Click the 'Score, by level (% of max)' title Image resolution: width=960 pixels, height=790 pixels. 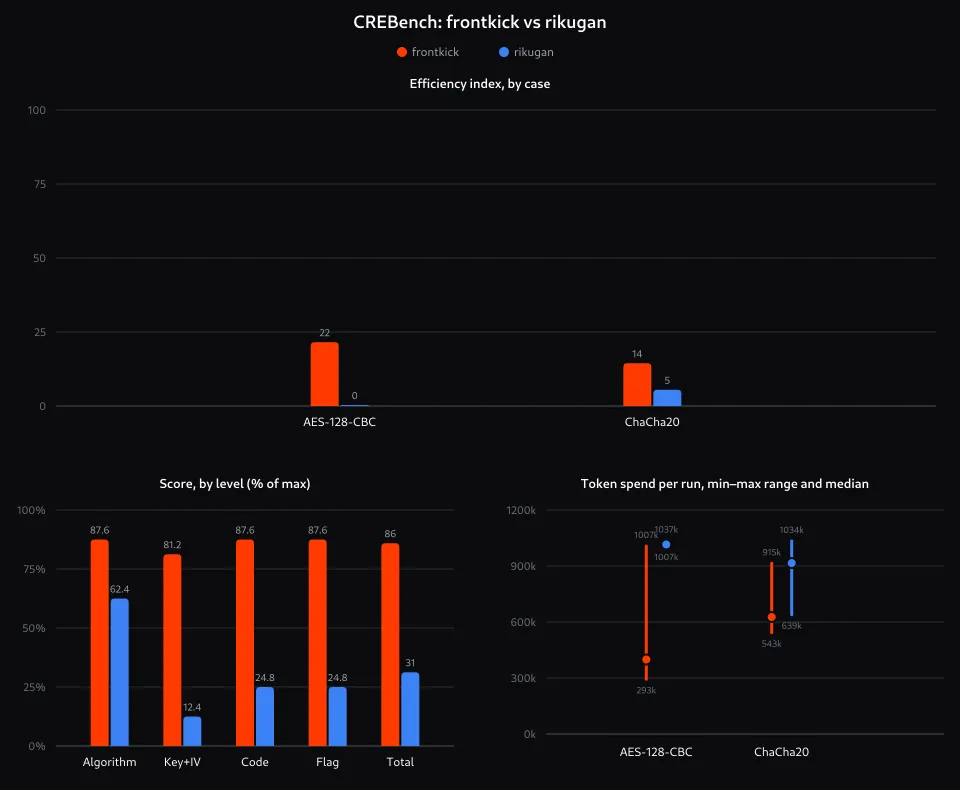(235, 484)
